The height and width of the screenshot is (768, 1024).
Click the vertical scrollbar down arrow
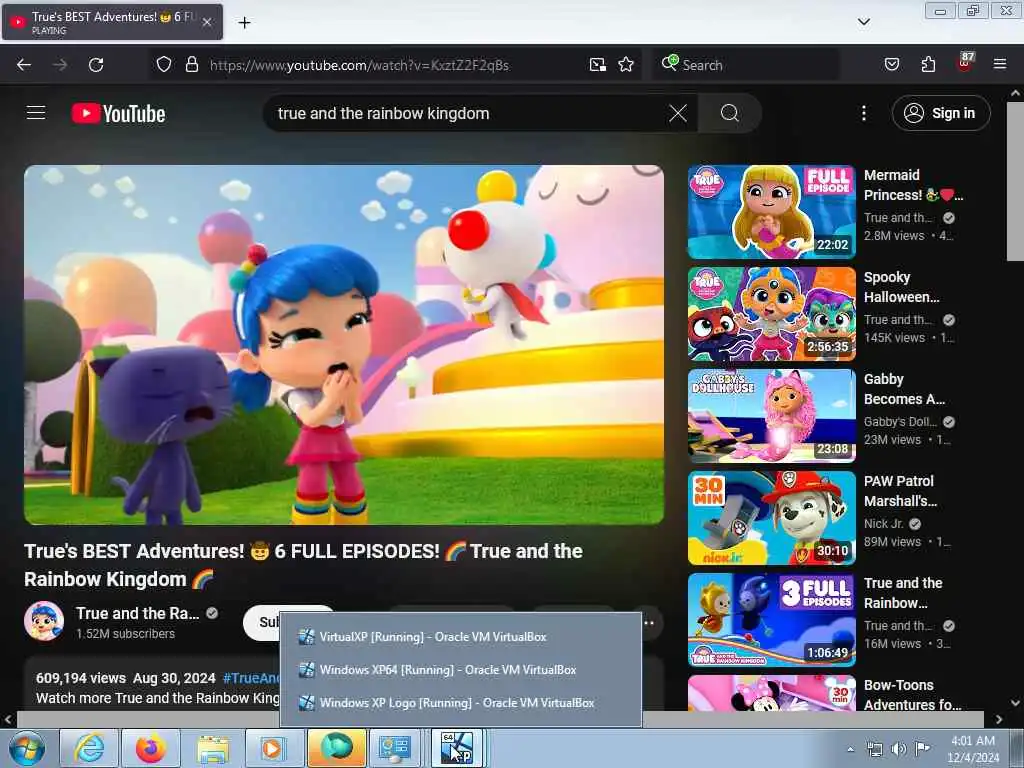pos(1015,703)
